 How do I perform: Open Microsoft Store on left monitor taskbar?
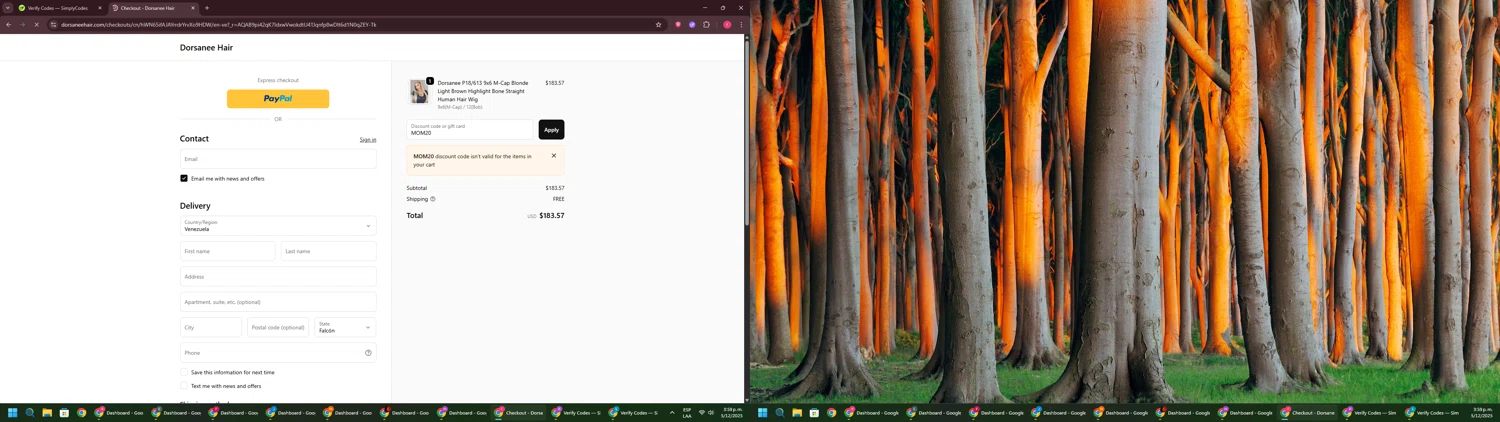(64, 412)
